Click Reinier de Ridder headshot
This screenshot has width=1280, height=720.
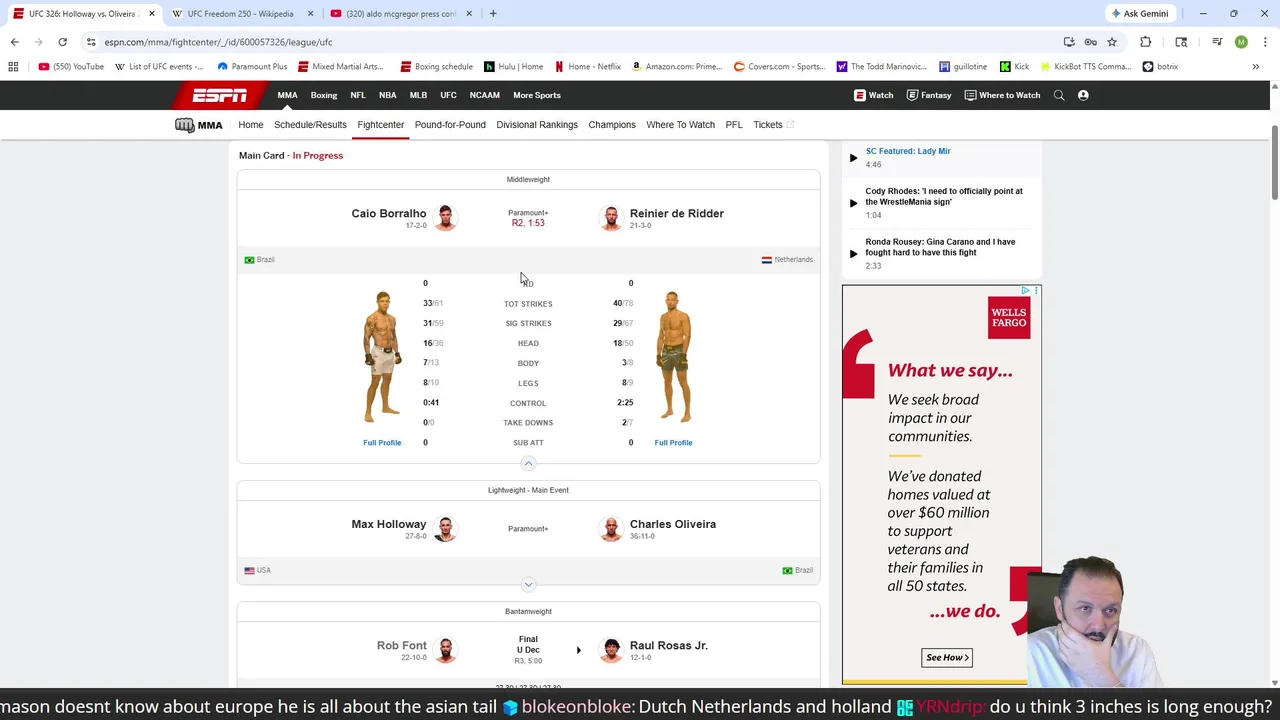pos(610,218)
